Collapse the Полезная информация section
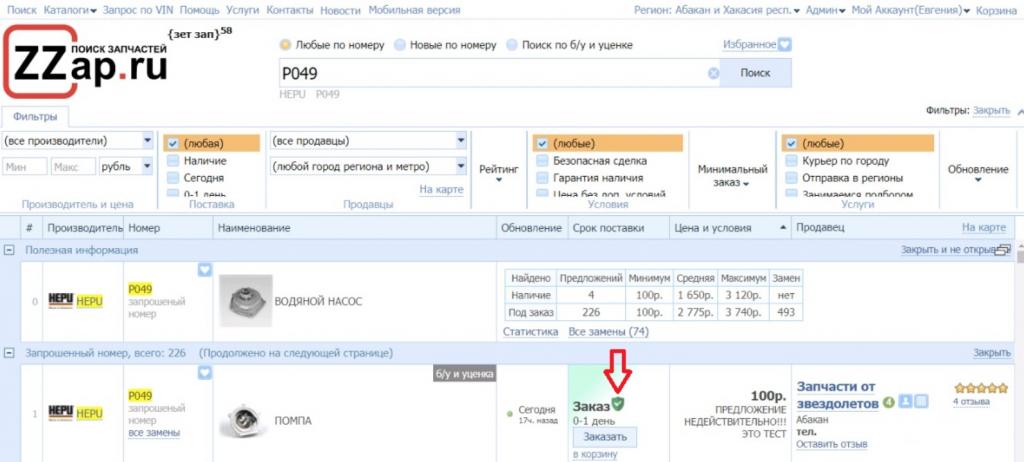1024x462 pixels. [x=10, y=250]
